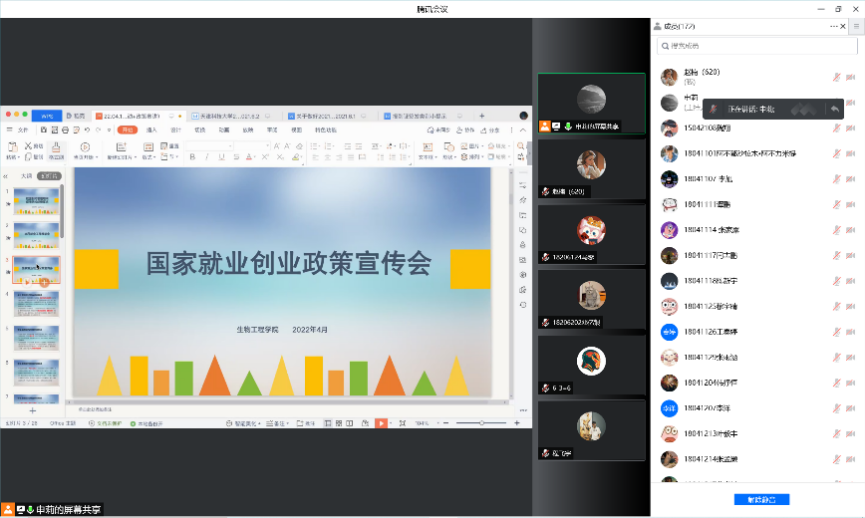Open new tab with plus in WPS tab bar
Image resolution: width=865 pixels, height=518 pixels.
tap(481, 116)
